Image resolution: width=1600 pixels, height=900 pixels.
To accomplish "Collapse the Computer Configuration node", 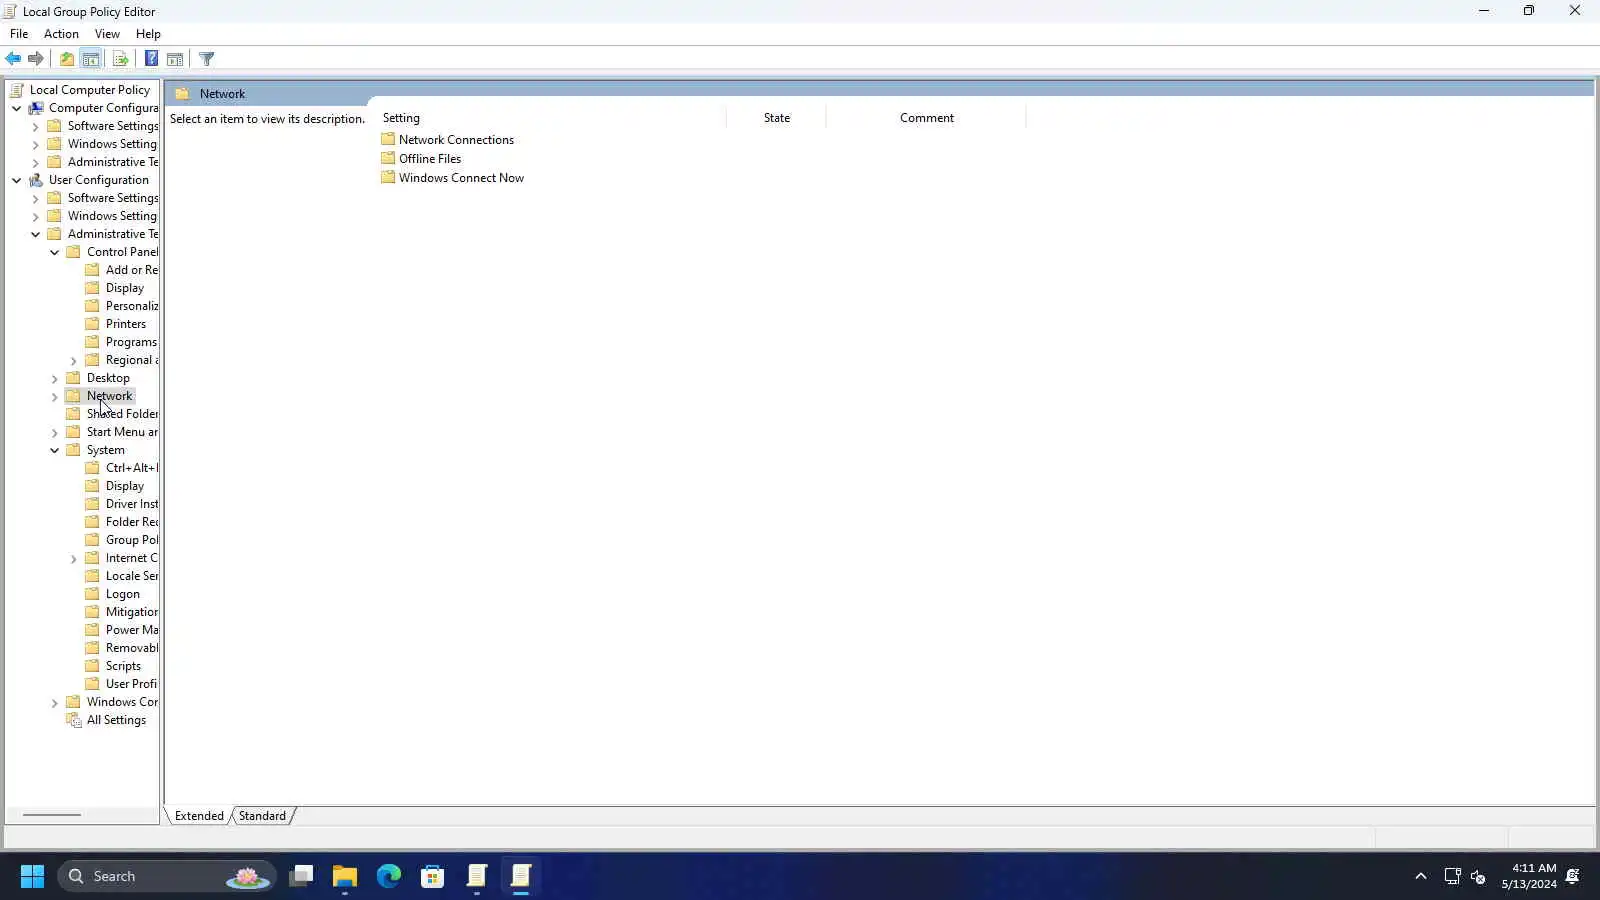I will point(17,108).
